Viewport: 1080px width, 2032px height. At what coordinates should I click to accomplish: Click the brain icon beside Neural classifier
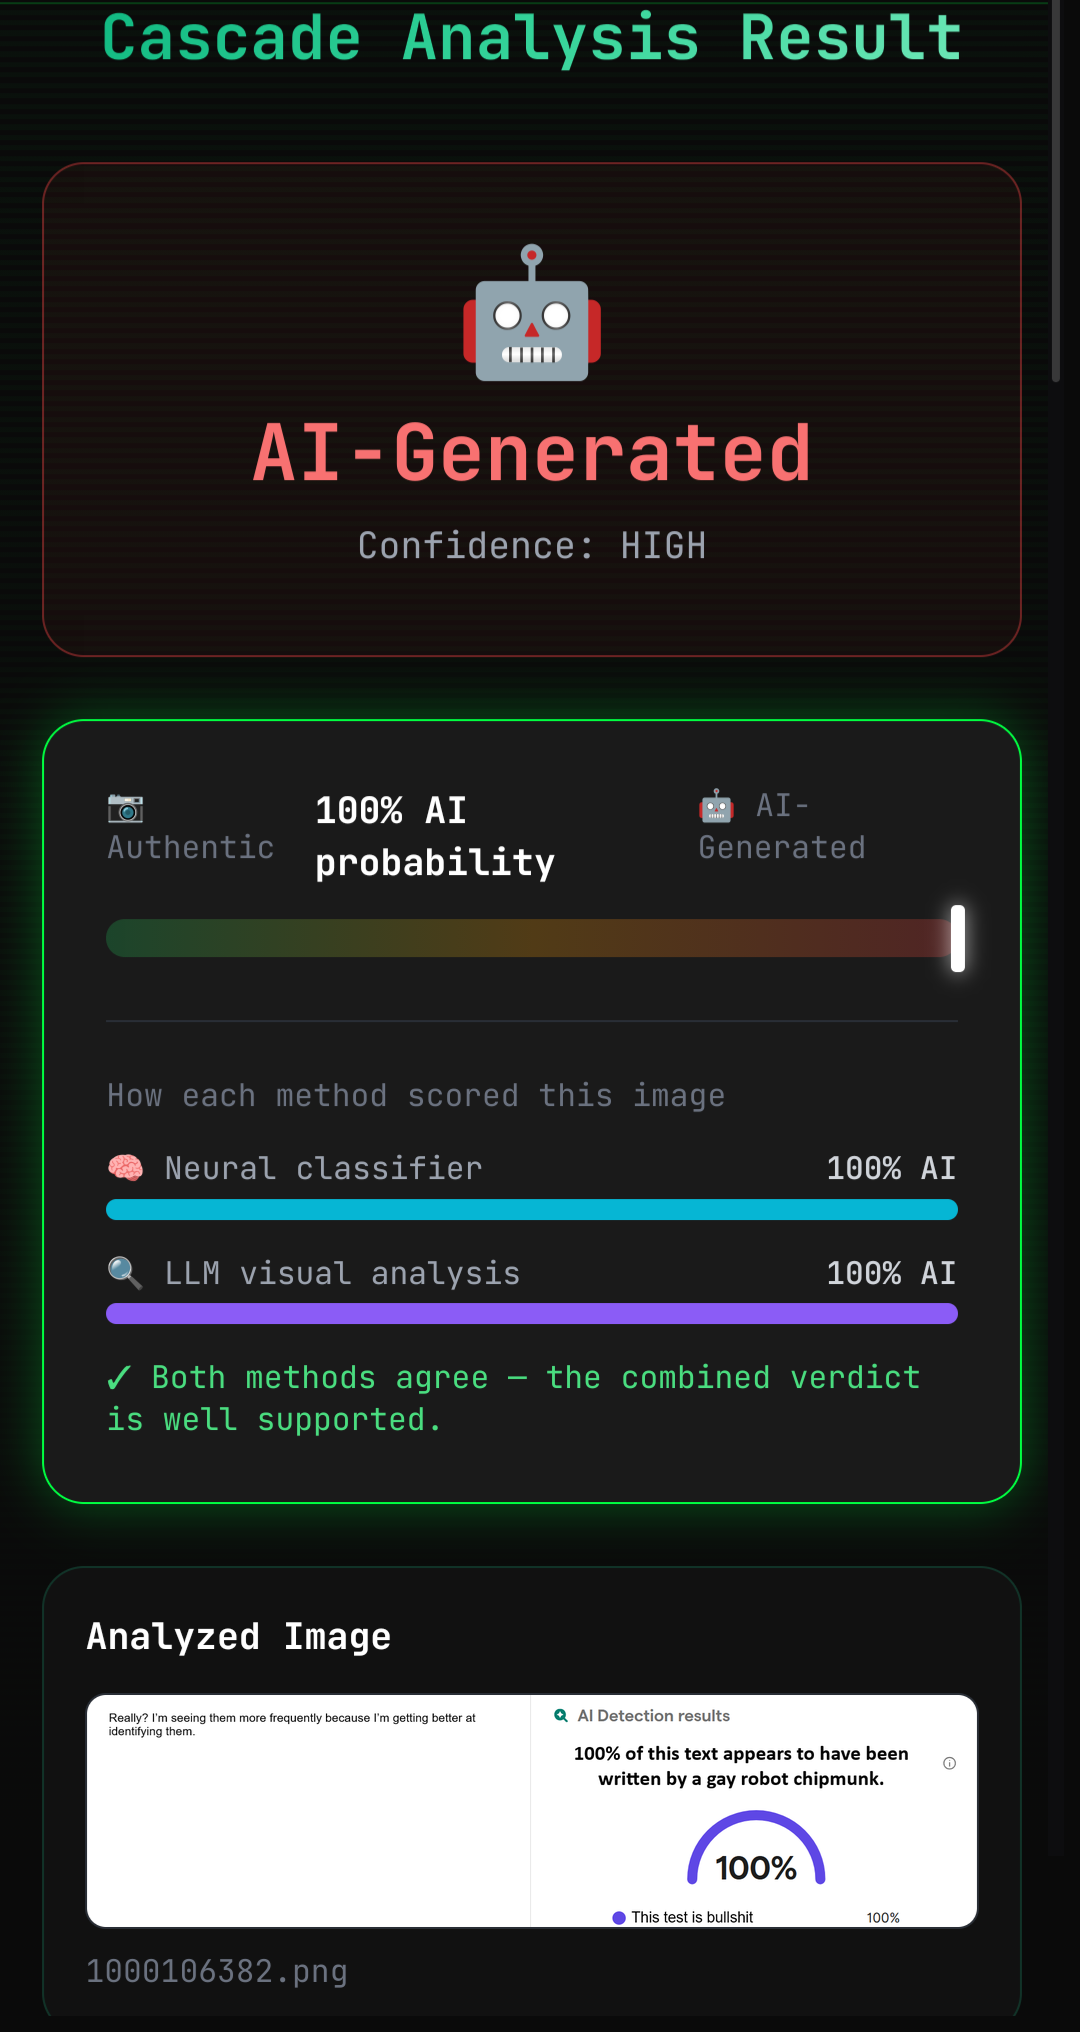tap(126, 1168)
